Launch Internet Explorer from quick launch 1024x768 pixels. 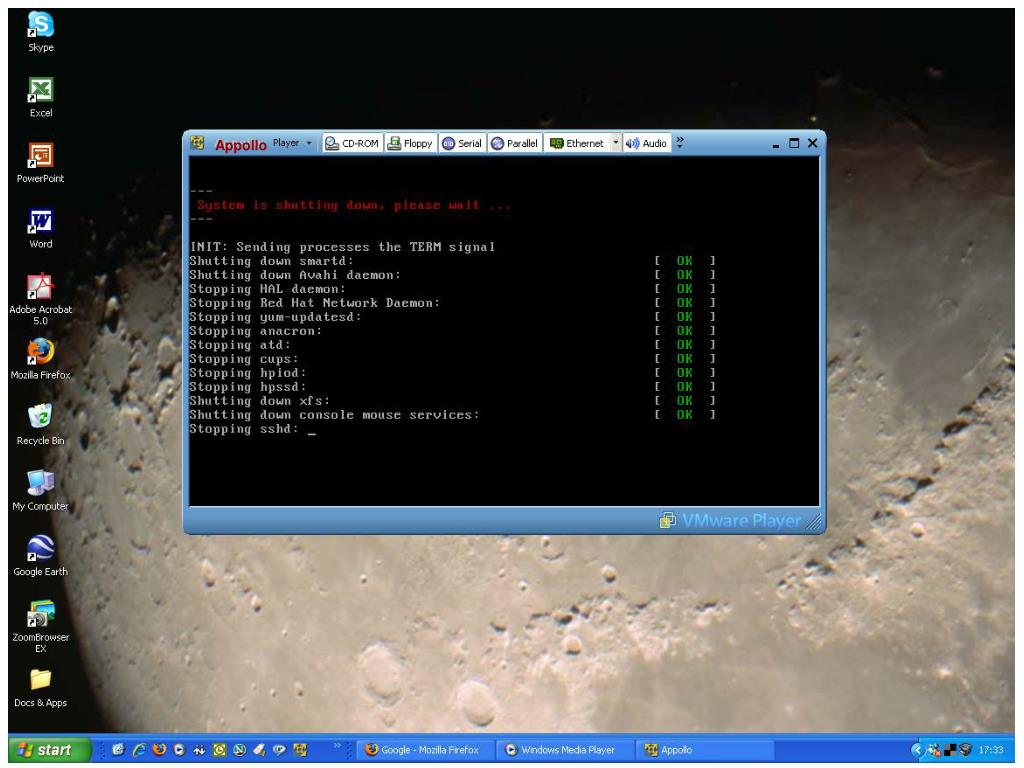click(138, 750)
